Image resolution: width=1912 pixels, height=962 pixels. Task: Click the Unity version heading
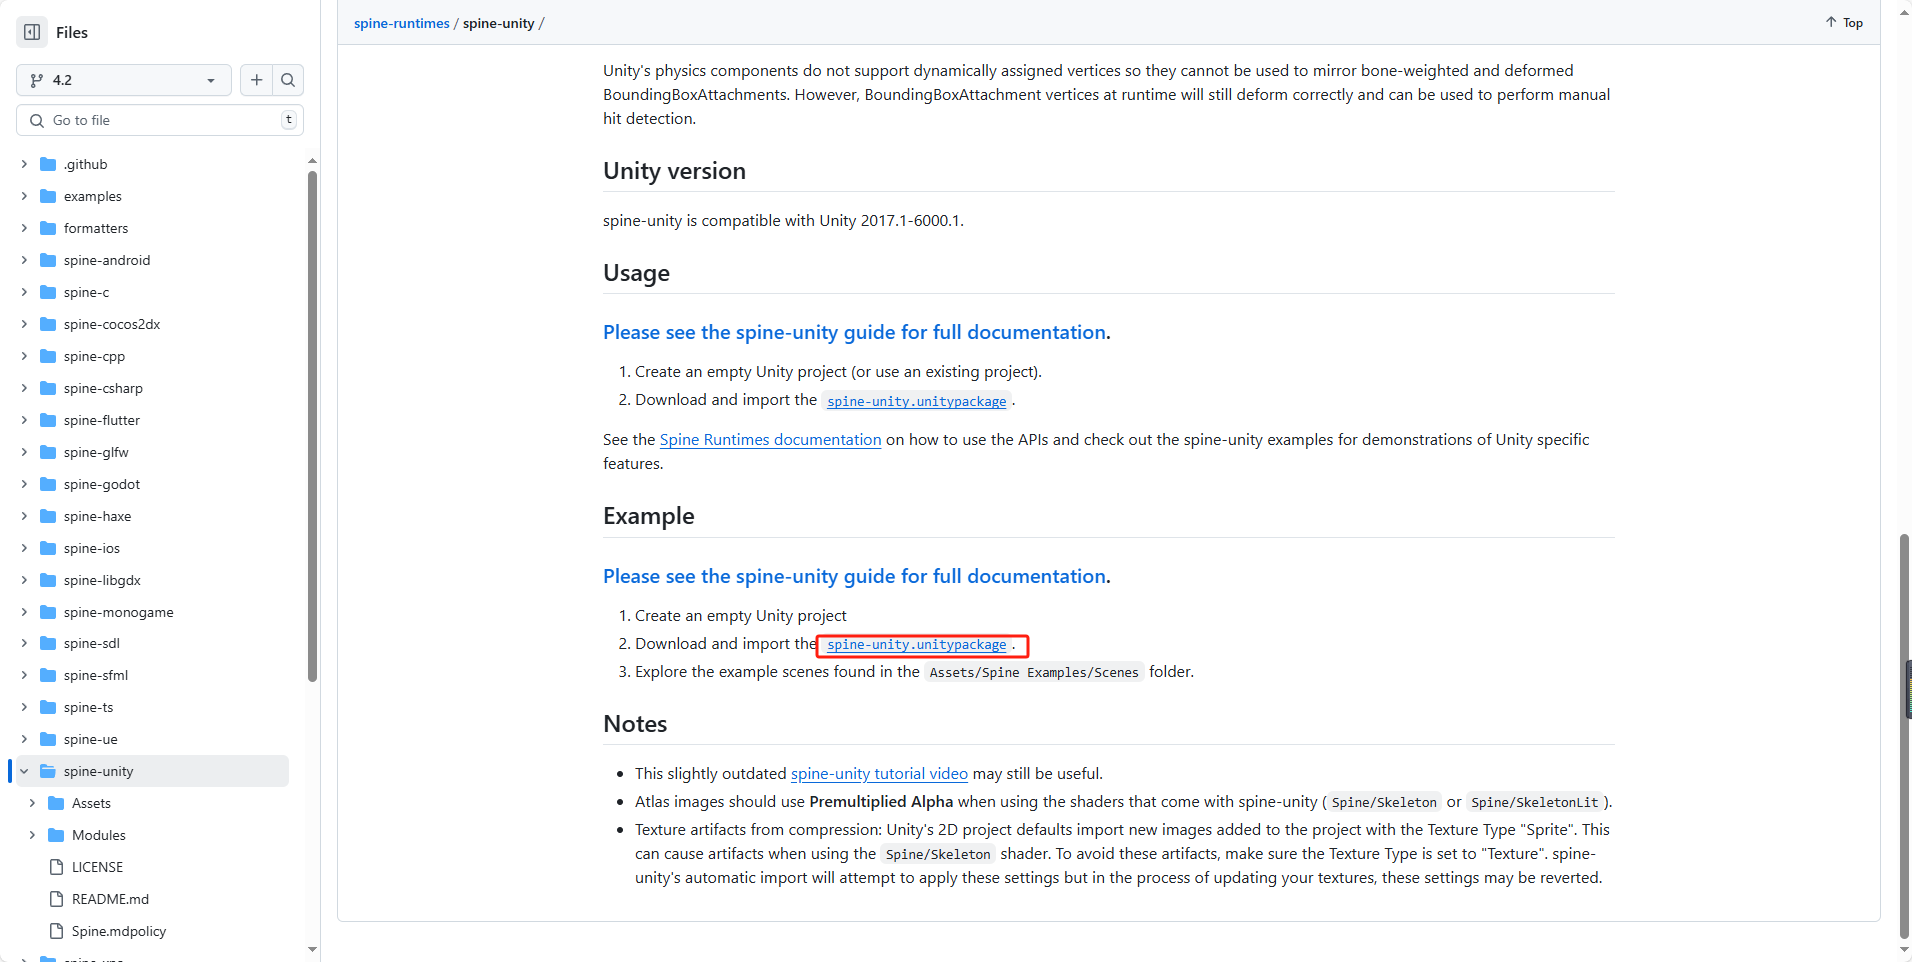(x=674, y=171)
